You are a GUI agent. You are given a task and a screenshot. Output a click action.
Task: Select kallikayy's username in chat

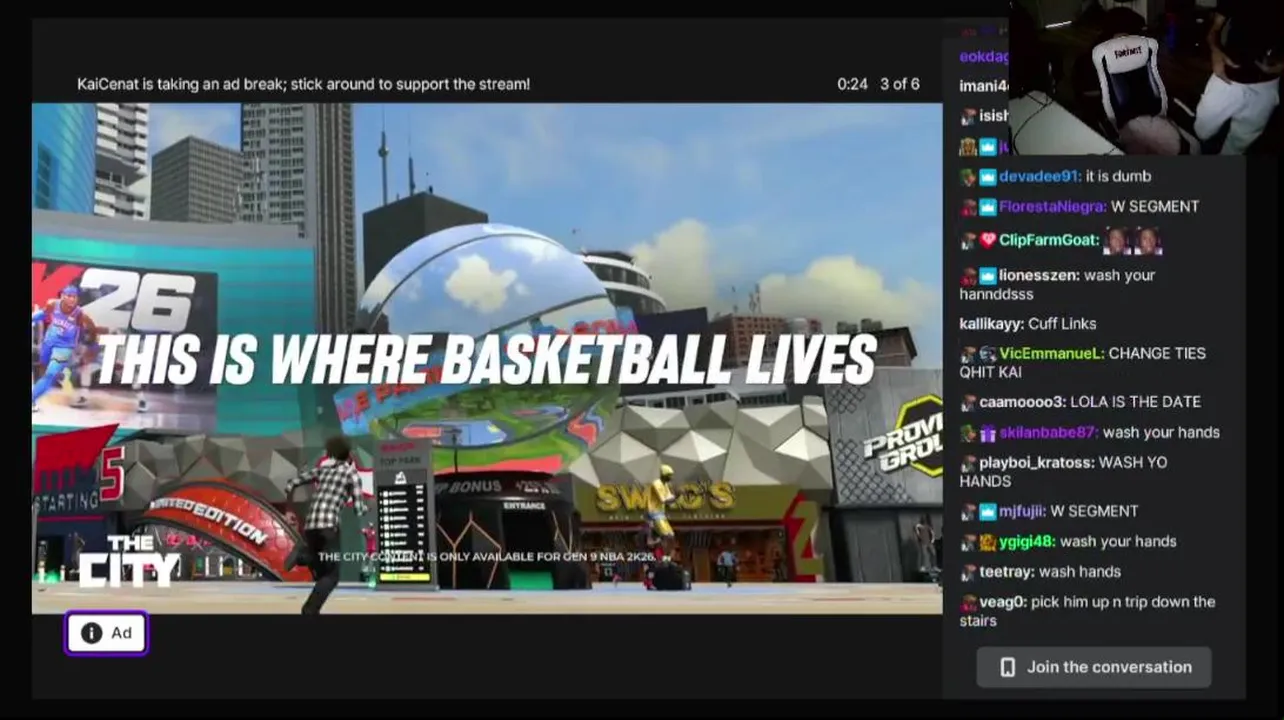(x=991, y=324)
